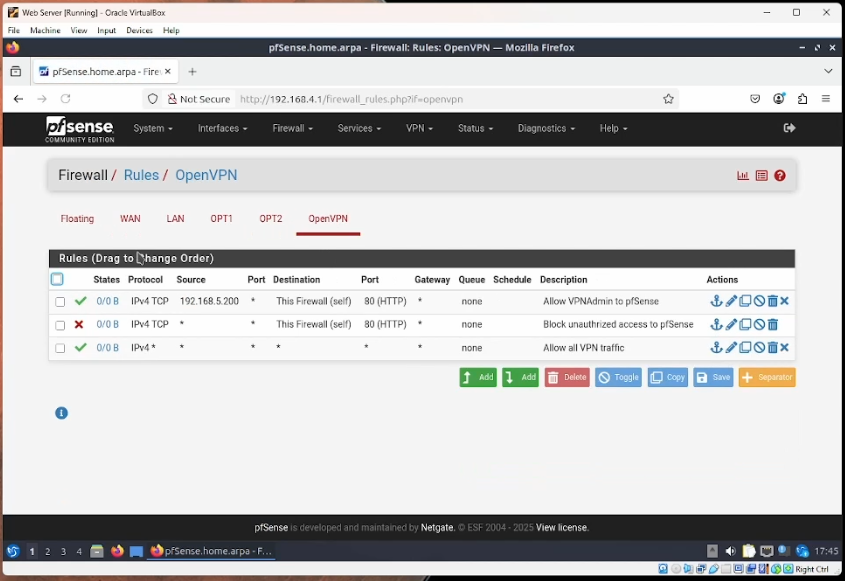
Task: Toggle the select-all checkbox in the table header
Action: 57,280
